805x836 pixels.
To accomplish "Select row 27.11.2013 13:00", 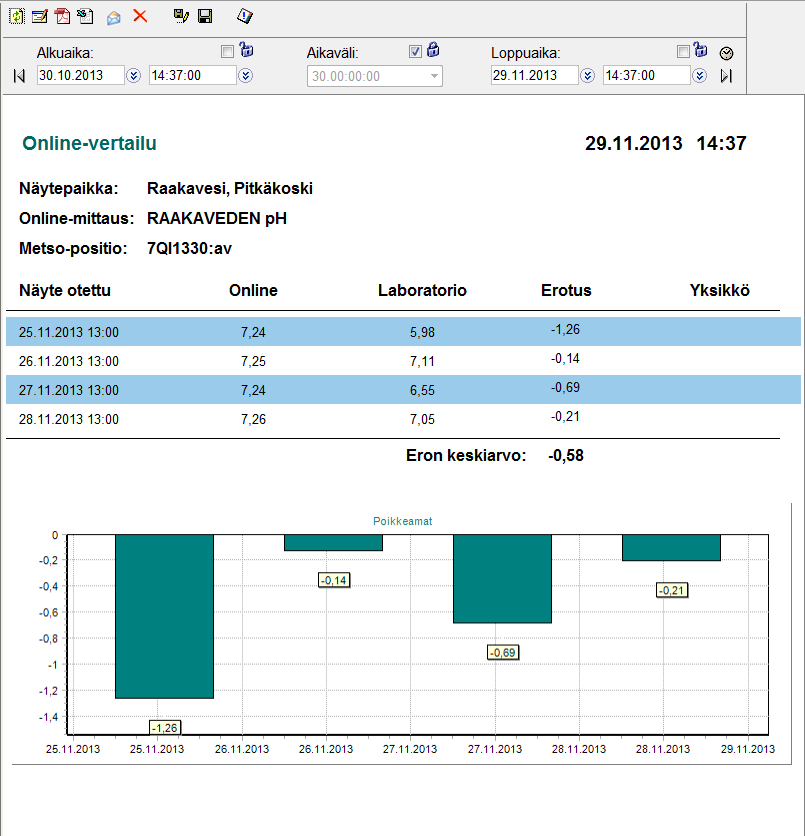I will 403,390.
